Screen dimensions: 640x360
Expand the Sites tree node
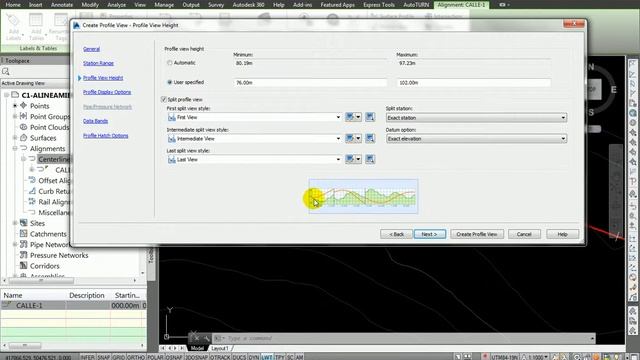15,223
